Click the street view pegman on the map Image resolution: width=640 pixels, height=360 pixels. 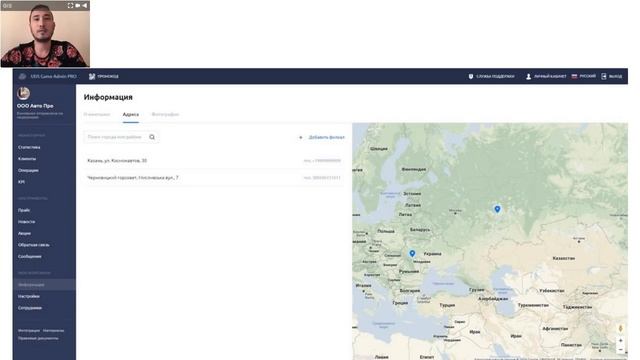pos(620,329)
